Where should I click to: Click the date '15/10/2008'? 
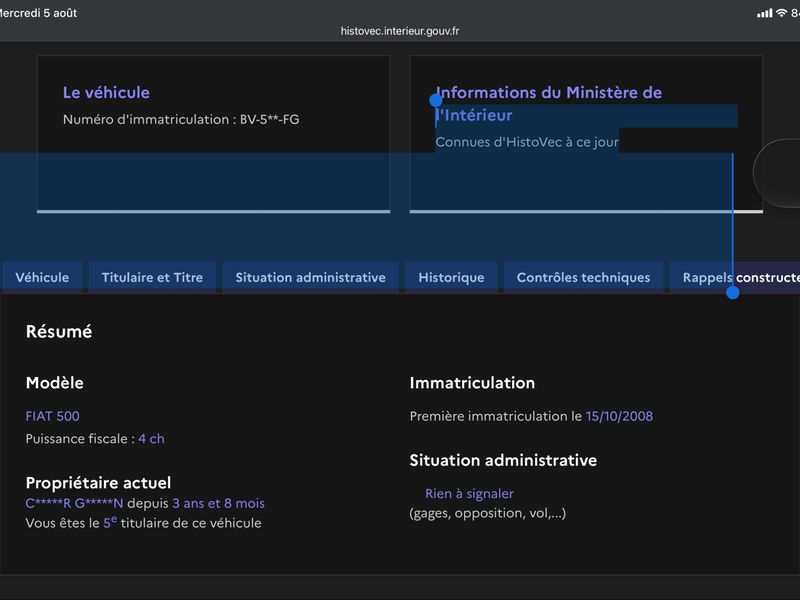pyautogui.click(x=619, y=416)
